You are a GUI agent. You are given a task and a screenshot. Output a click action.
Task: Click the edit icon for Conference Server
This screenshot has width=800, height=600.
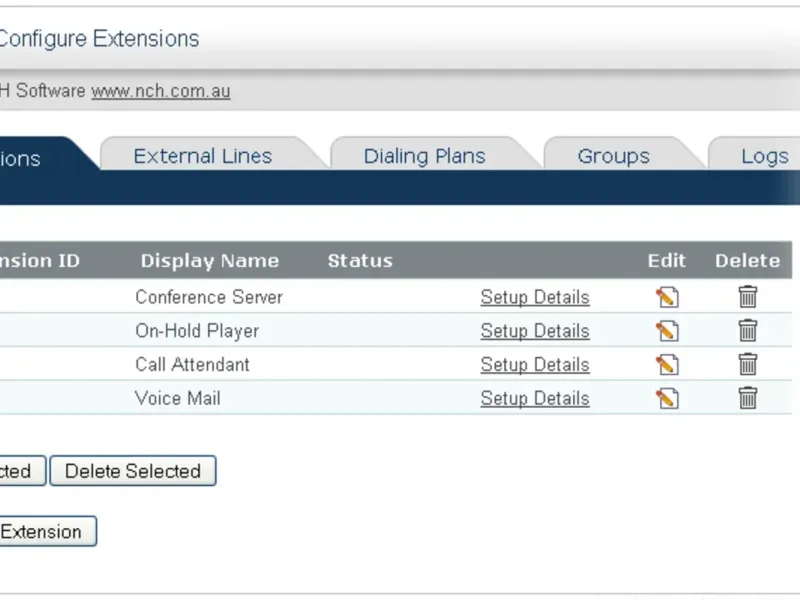tap(667, 297)
